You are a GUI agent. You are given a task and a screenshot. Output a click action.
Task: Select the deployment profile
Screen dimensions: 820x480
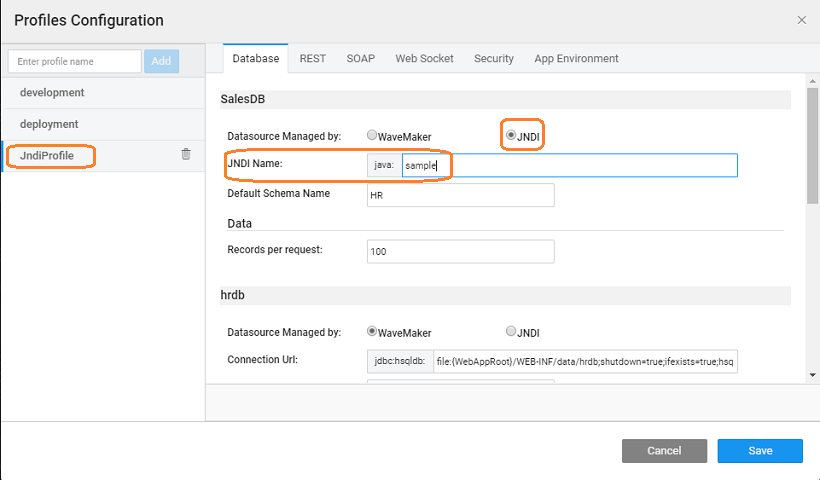coord(49,125)
